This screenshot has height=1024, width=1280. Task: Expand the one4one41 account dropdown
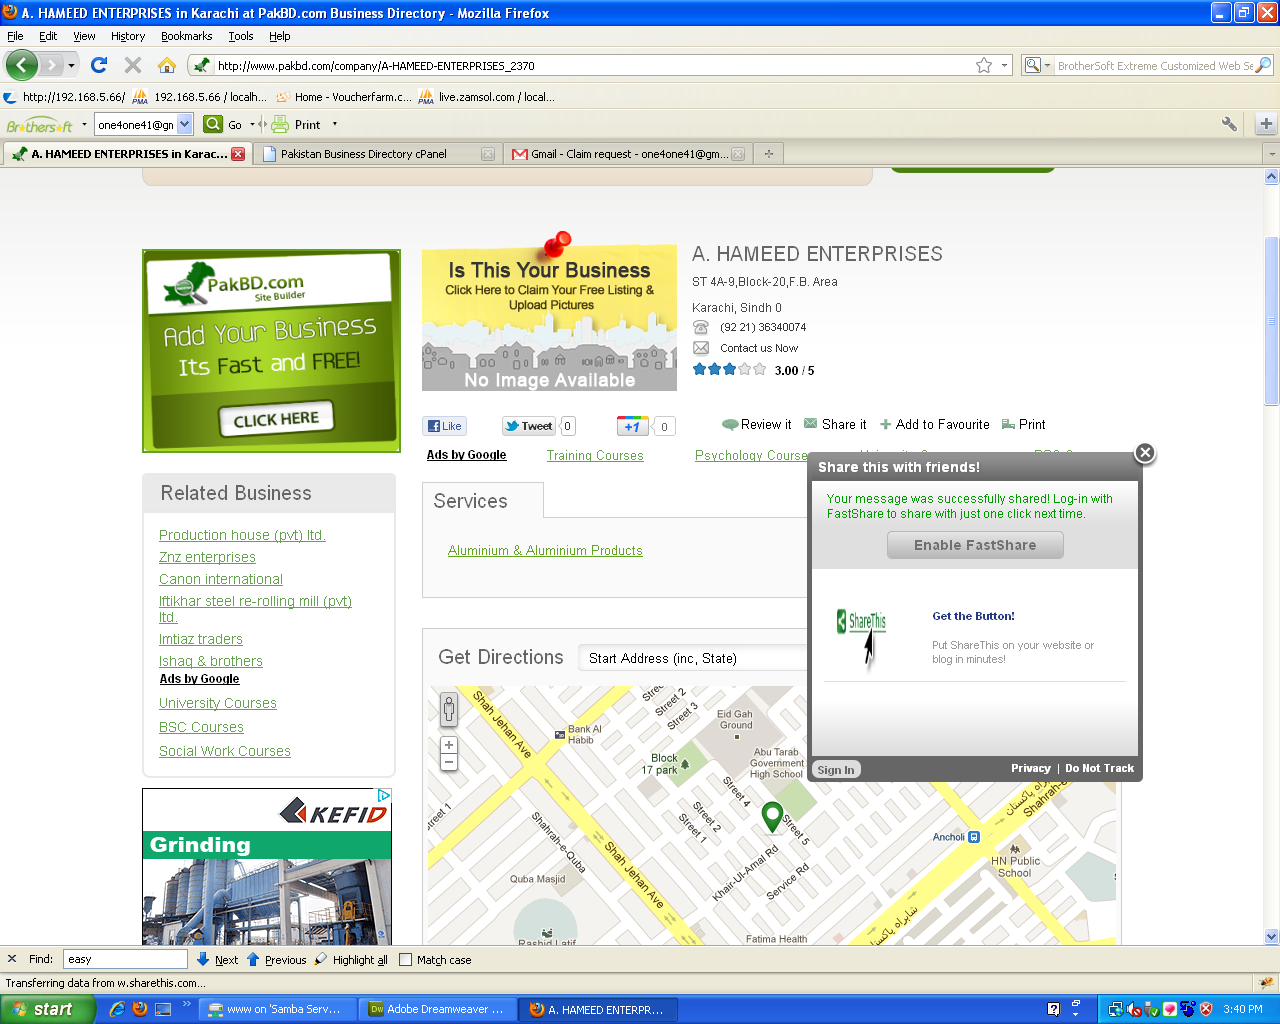click(x=185, y=125)
